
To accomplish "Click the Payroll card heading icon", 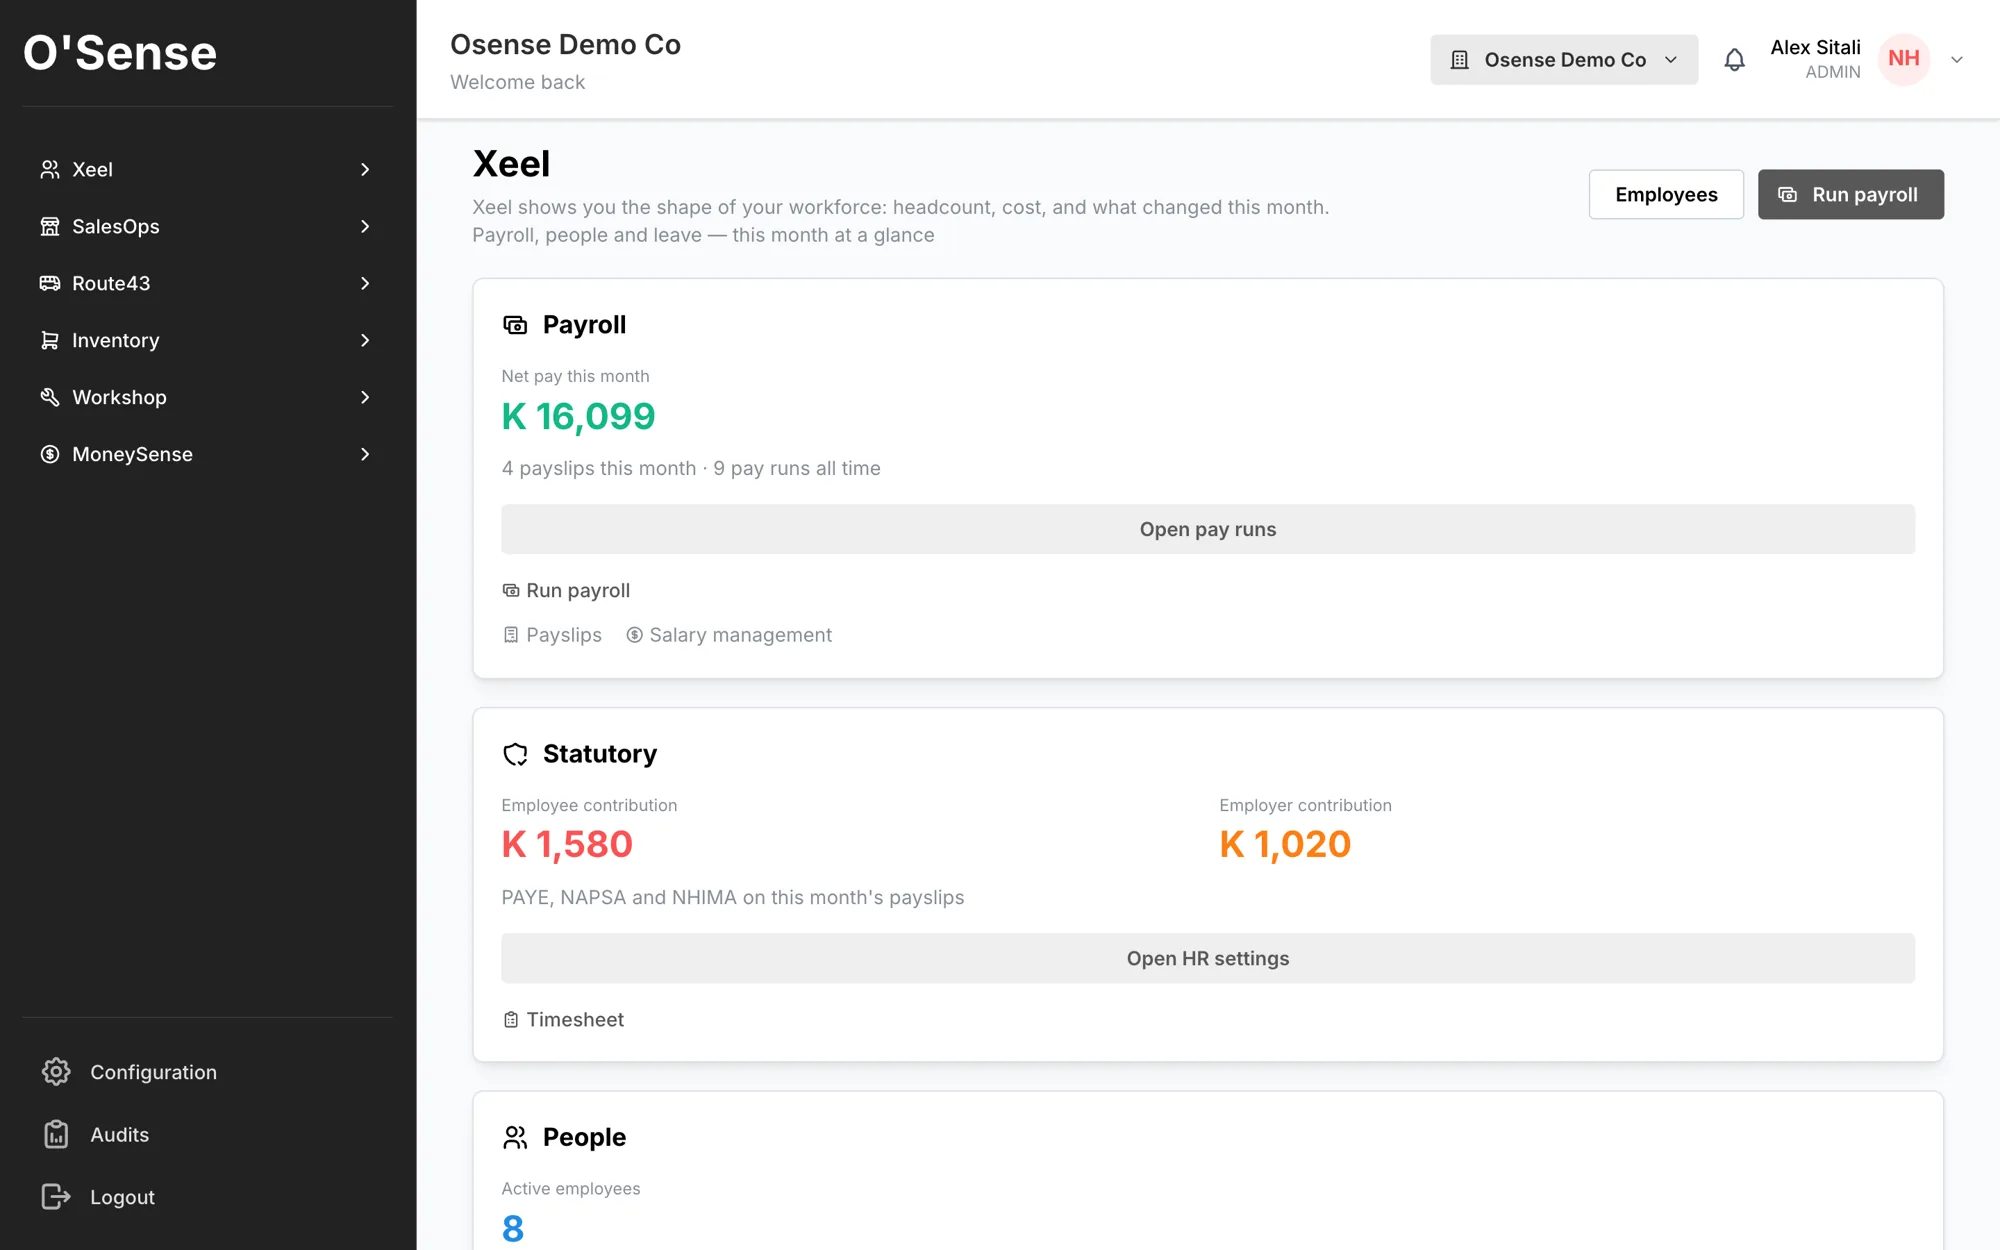I will click(515, 325).
